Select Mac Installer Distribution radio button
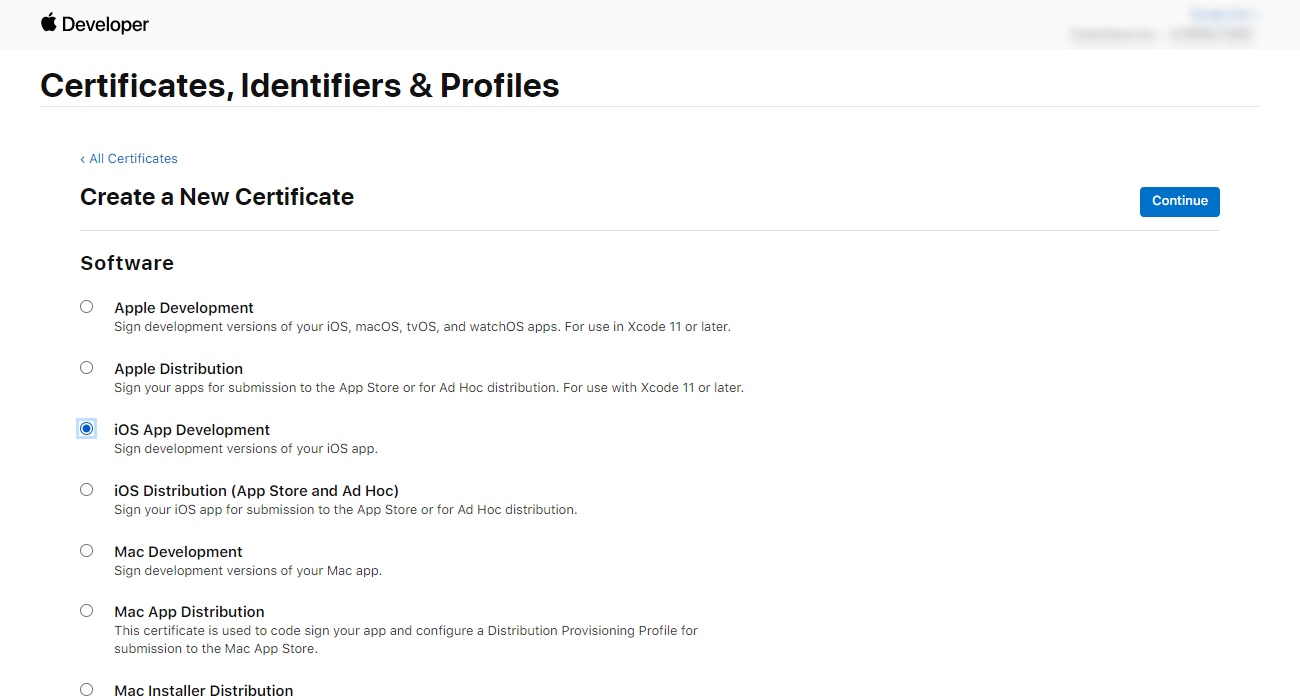 [87, 690]
